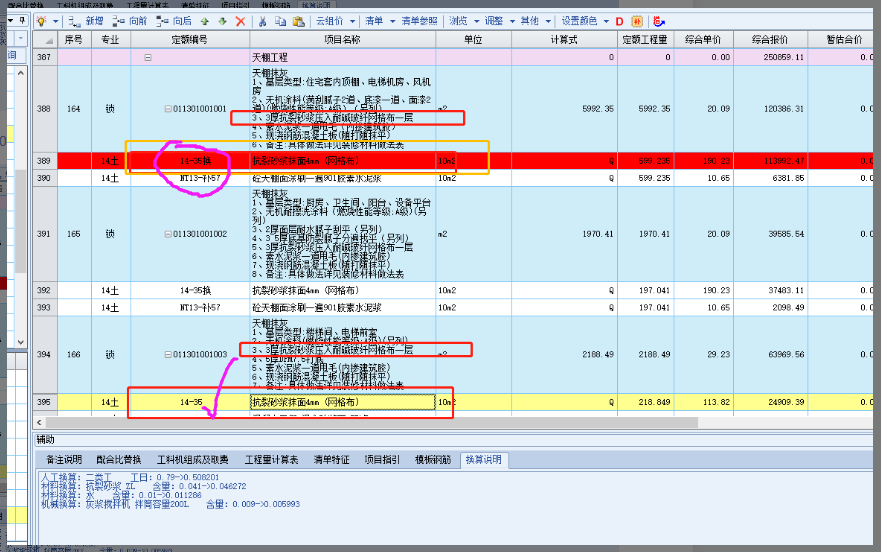881x552 pixels.
Task: Collapse item 011301001001 tree node
Action: pos(168,108)
